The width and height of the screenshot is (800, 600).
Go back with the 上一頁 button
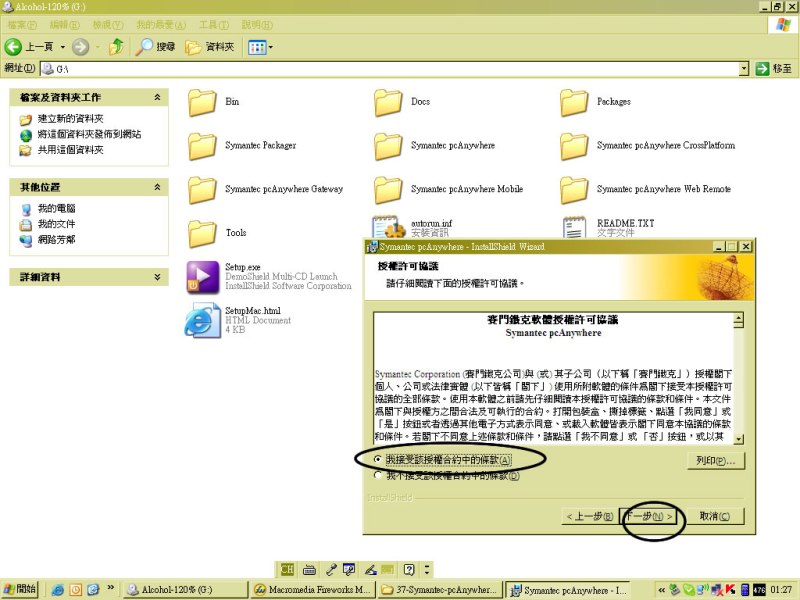coord(29,47)
